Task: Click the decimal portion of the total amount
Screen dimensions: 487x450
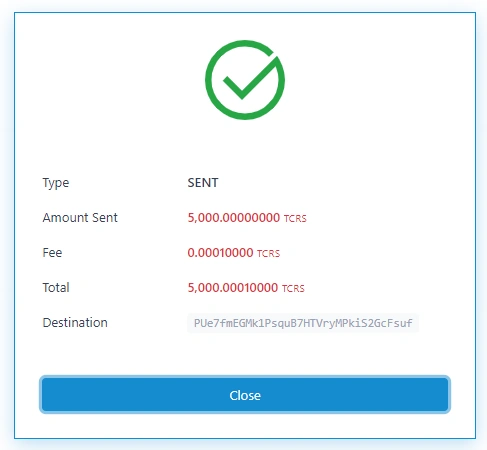Action: pos(250,288)
